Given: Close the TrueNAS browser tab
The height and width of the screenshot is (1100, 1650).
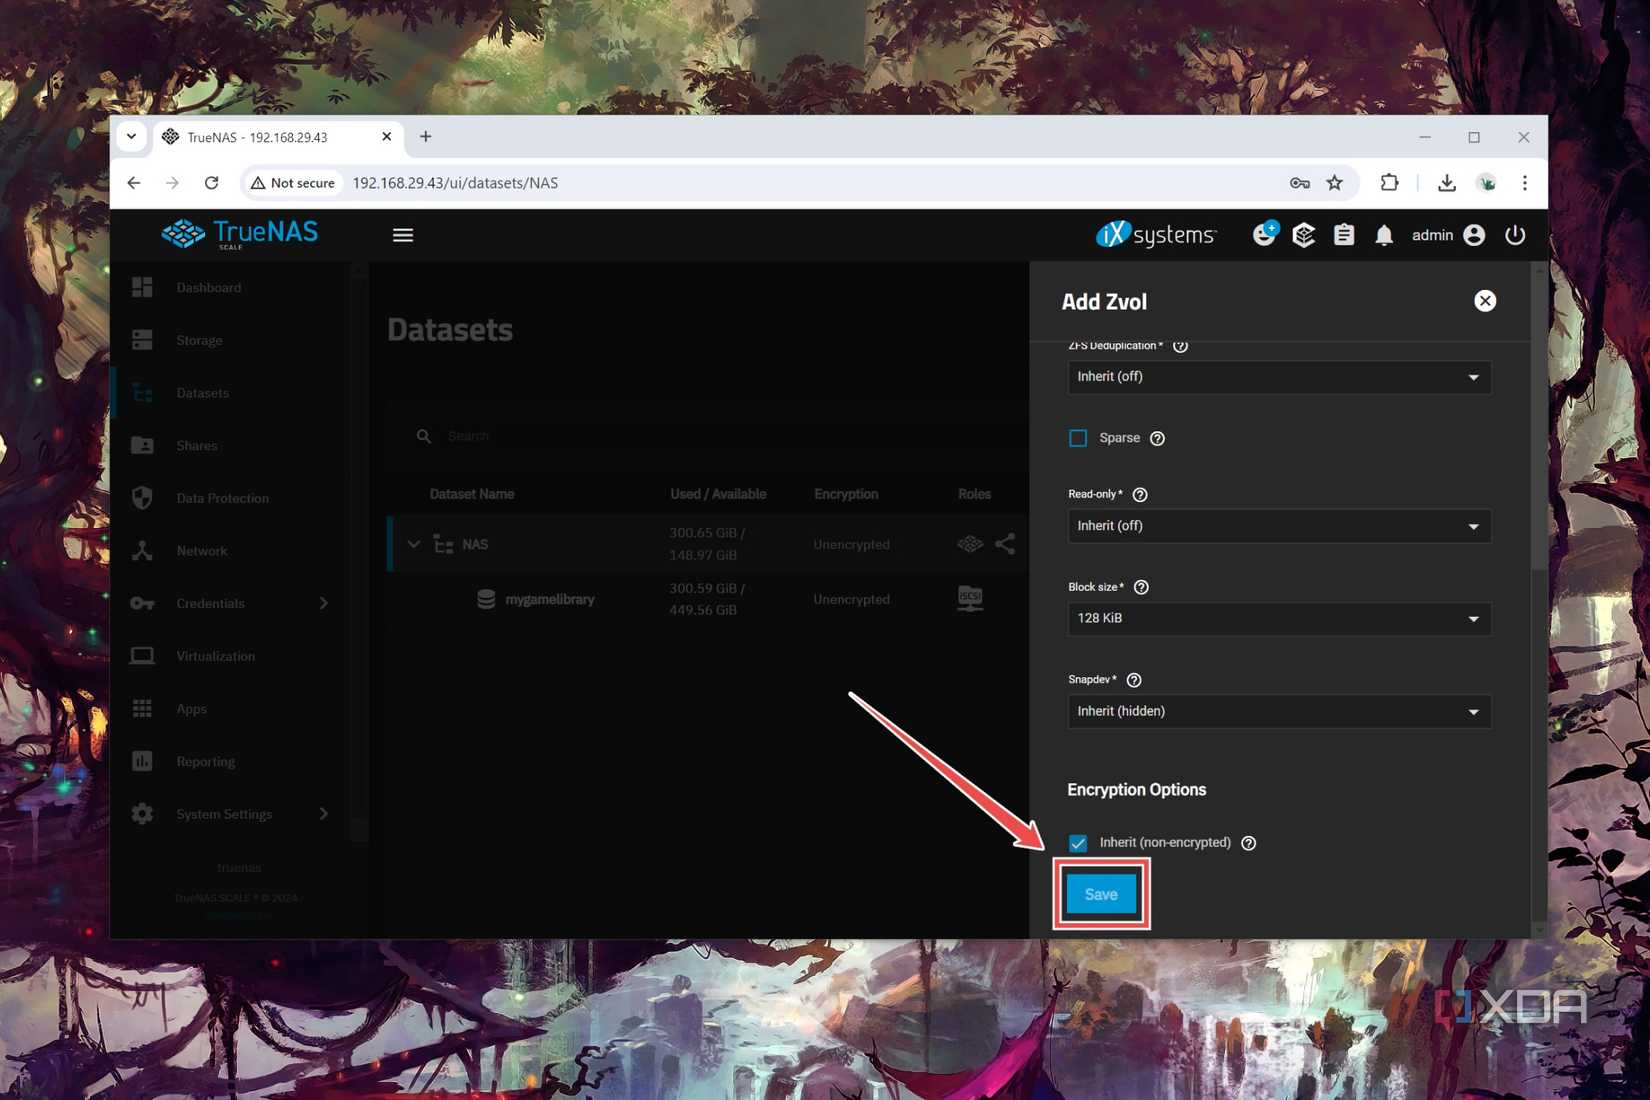Looking at the screenshot, I should [387, 137].
